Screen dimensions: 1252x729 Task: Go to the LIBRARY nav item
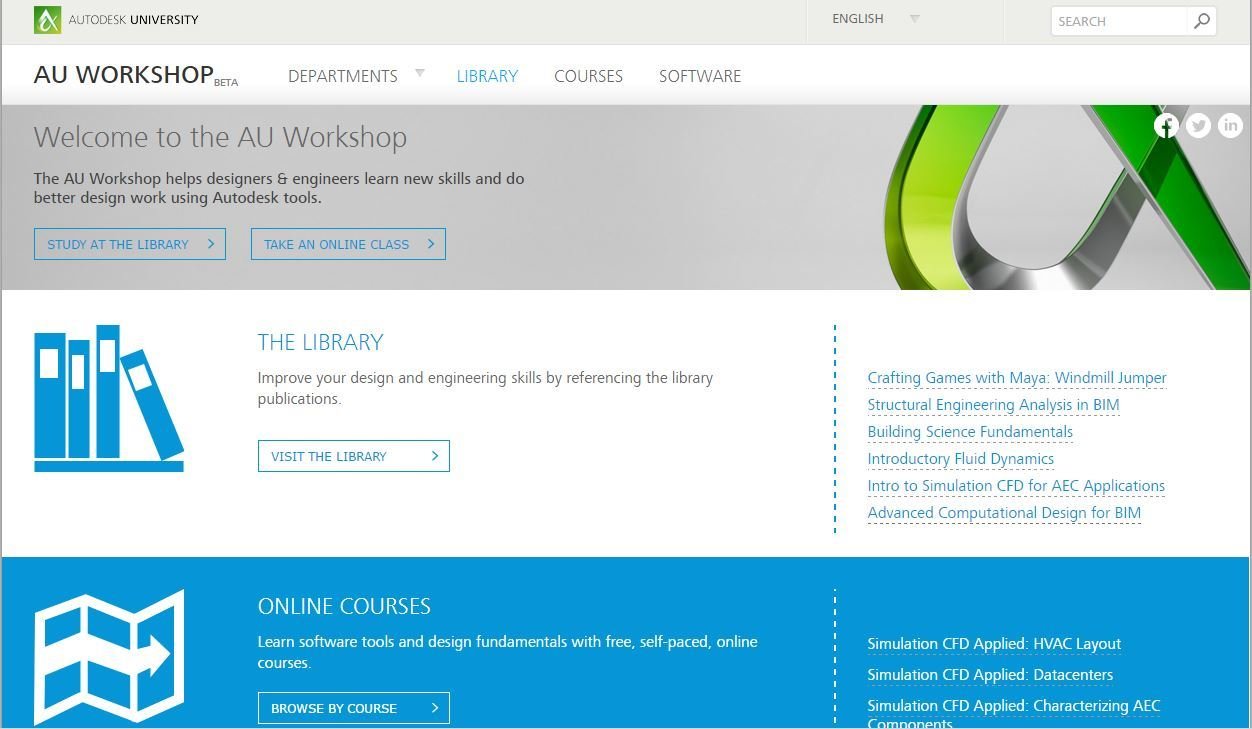(x=487, y=76)
